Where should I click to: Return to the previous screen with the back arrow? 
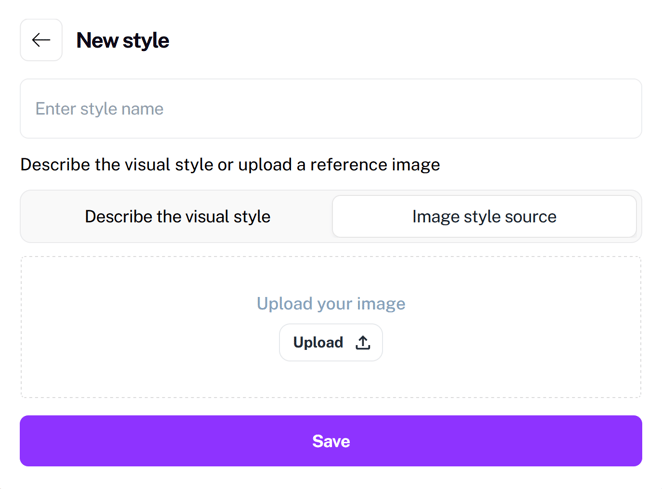[x=41, y=40]
